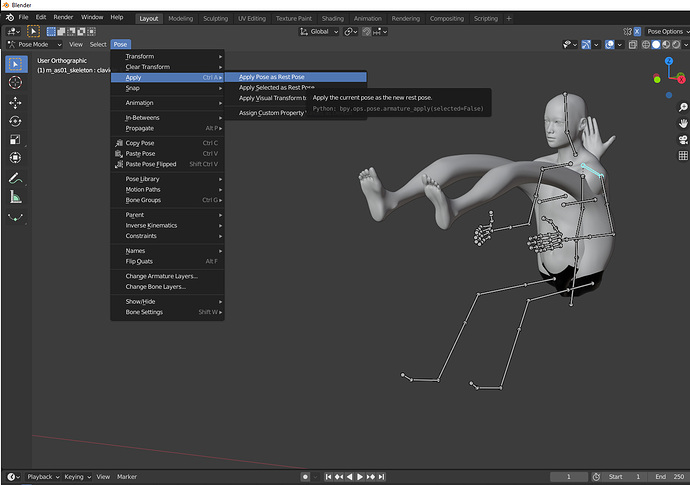The height and width of the screenshot is (485, 690).
Task: Select the Annotate tool
Action: point(15,178)
